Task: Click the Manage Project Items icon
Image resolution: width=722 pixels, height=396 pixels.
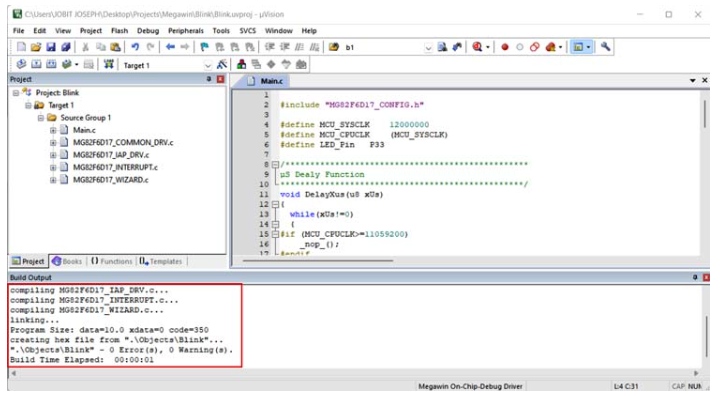Action: click(241, 64)
